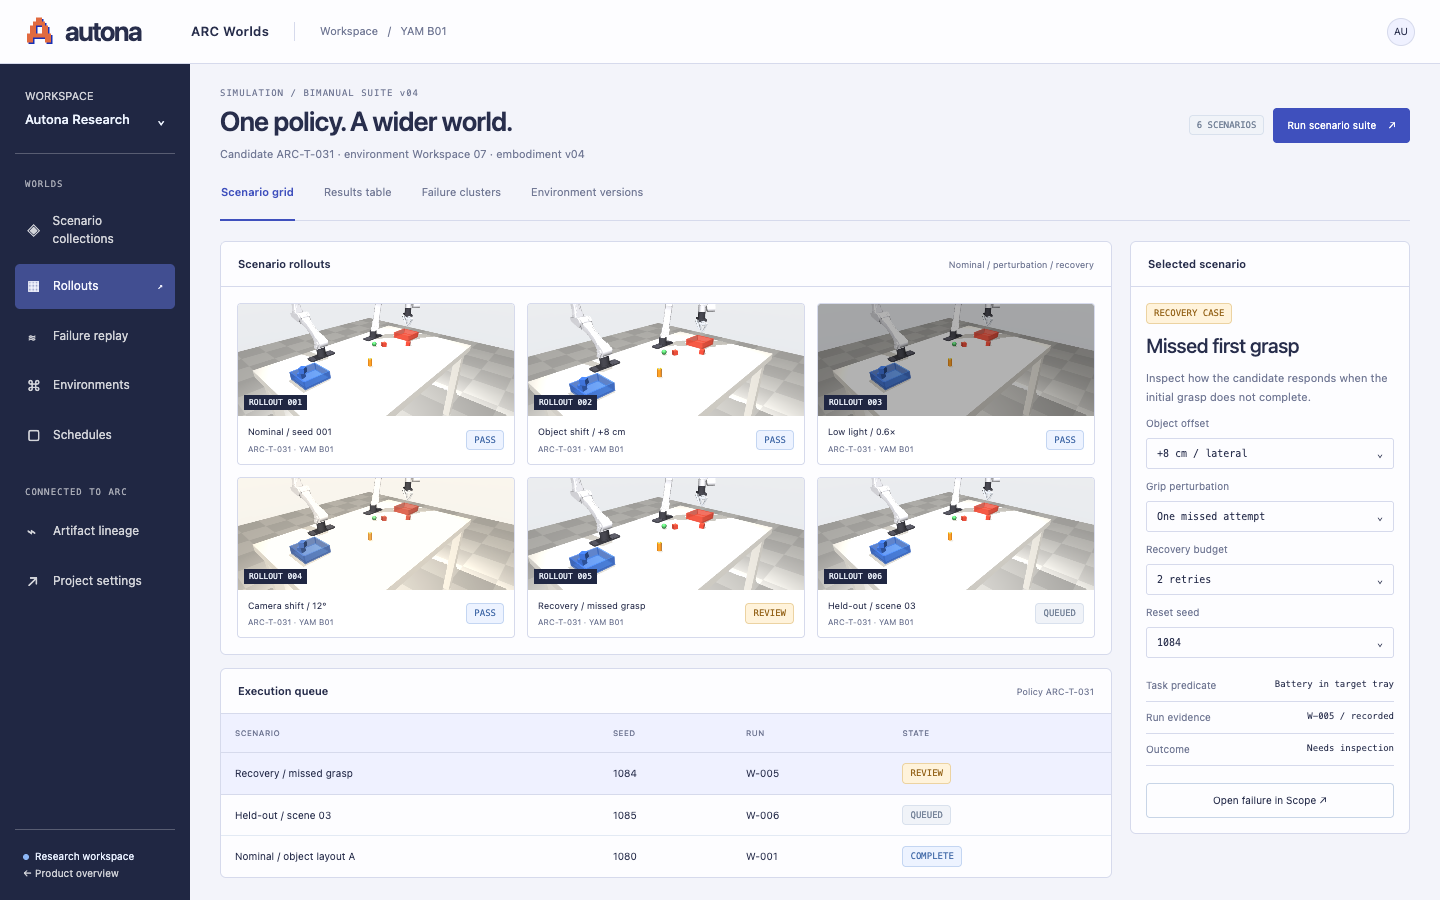This screenshot has width=1440, height=900.
Task: Click arrow icon in Run scenario suite
Action: point(1391,125)
